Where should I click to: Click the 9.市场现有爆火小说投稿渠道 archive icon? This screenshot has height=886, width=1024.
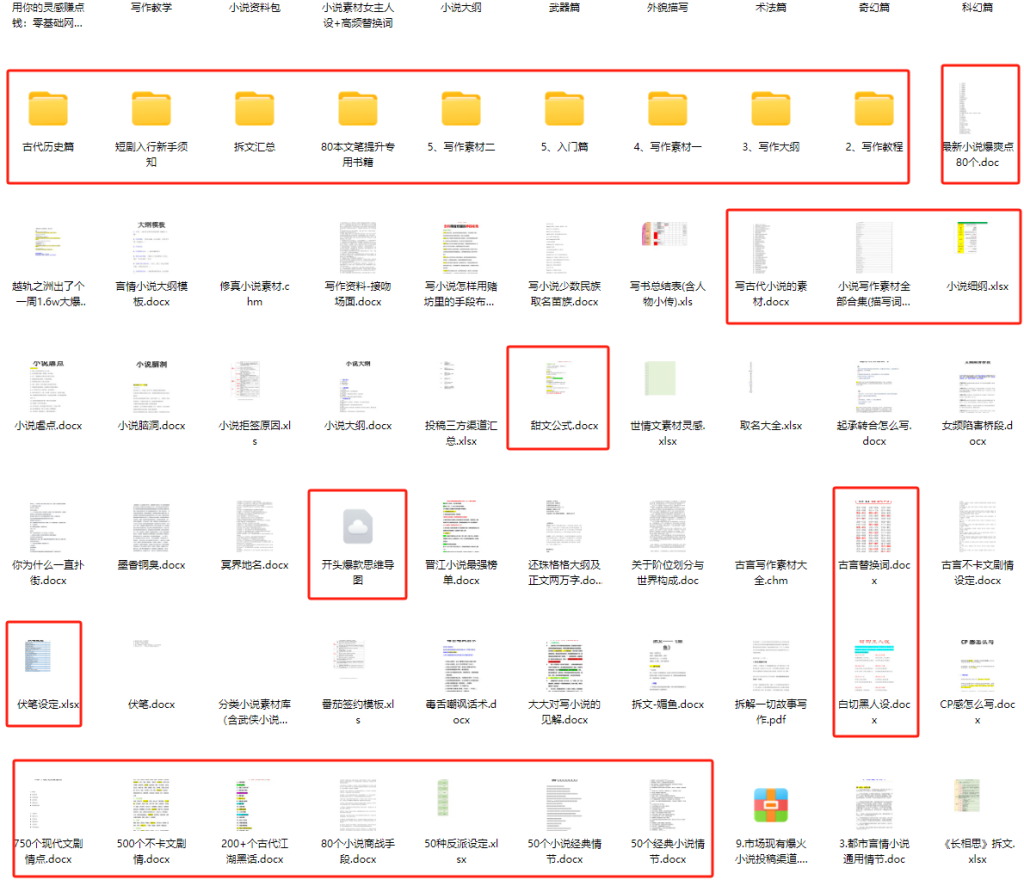(x=771, y=805)
